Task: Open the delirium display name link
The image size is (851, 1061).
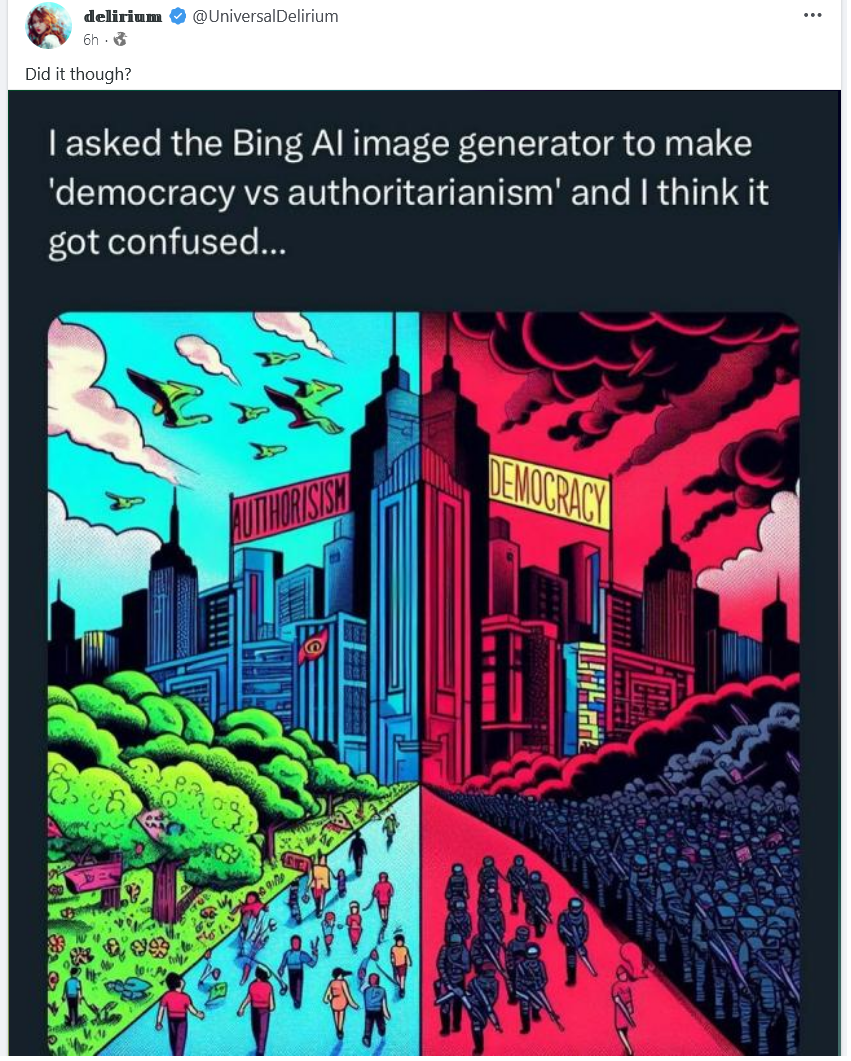Action: 122,16
